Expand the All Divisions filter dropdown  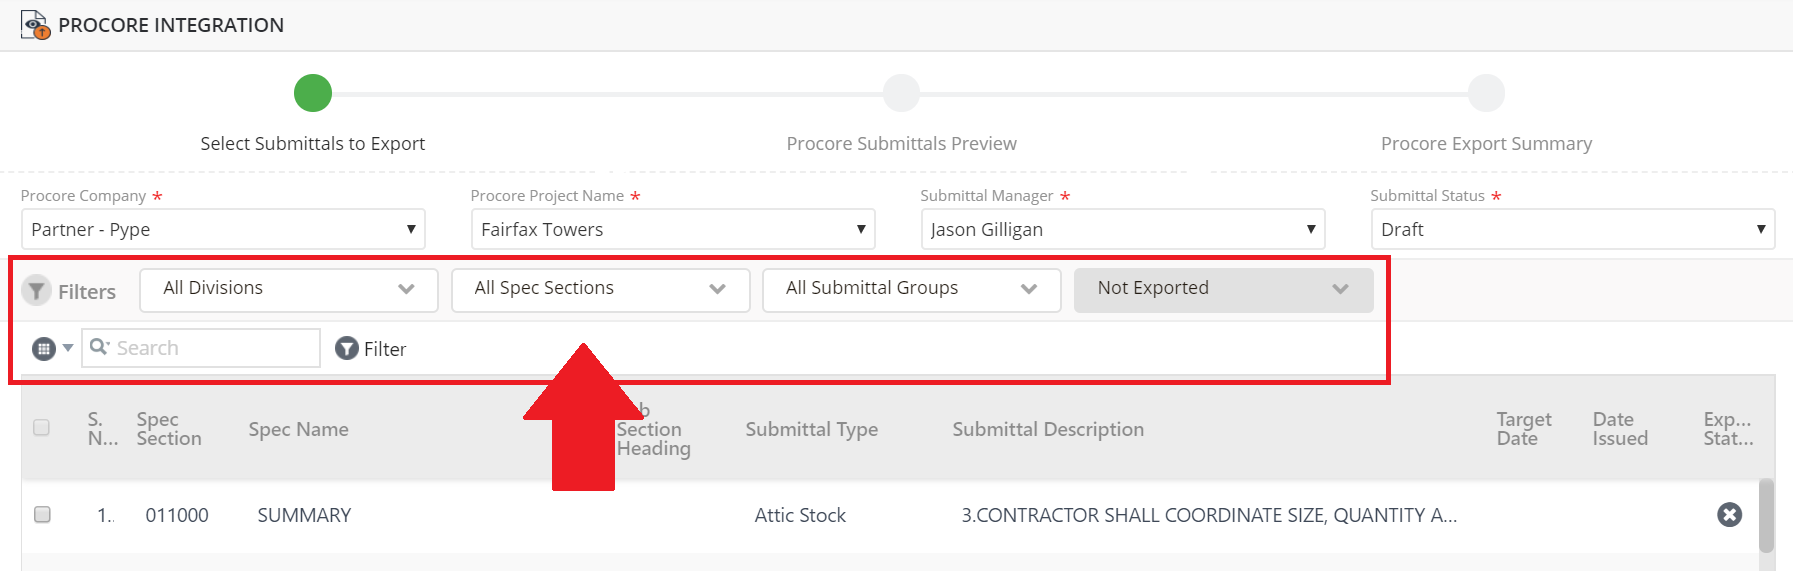288,289
